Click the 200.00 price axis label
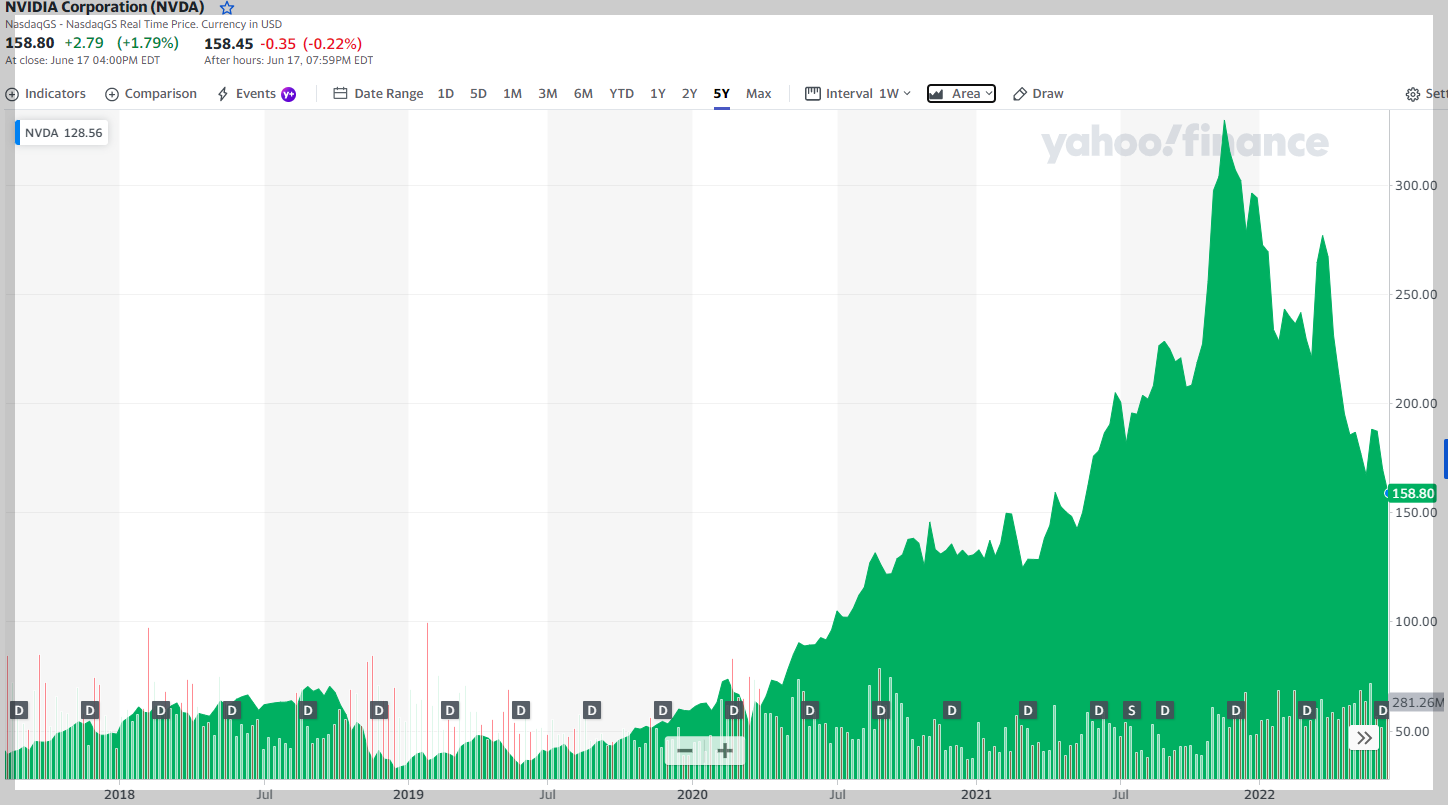Viewport: 1448px width, 805px height. pyautogui.click(x=1416, y=403)
